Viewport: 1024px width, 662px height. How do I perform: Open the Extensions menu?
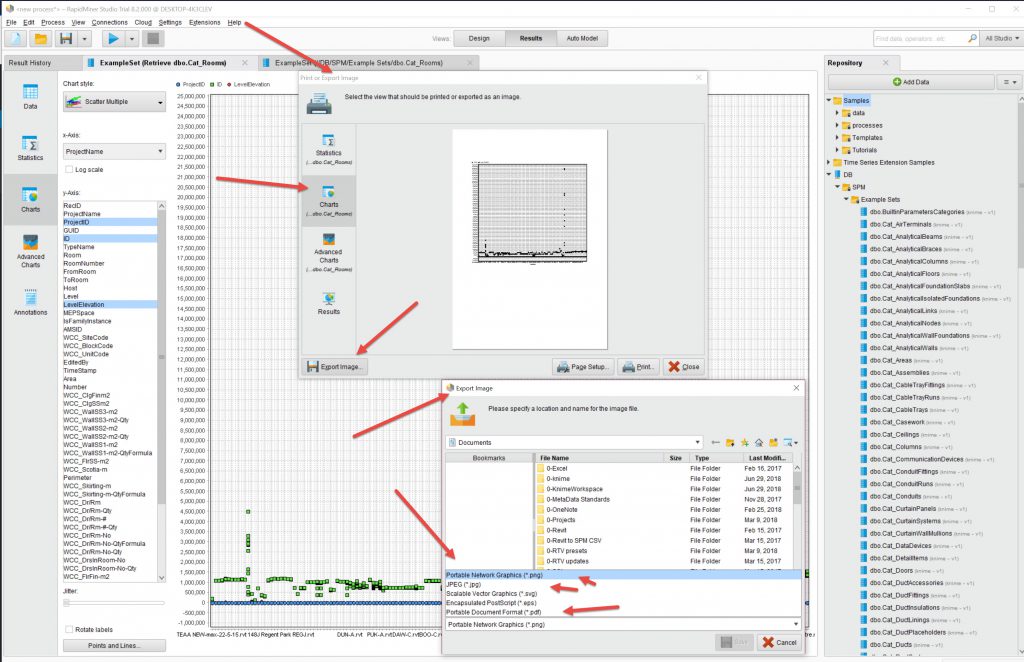point(204,21)
